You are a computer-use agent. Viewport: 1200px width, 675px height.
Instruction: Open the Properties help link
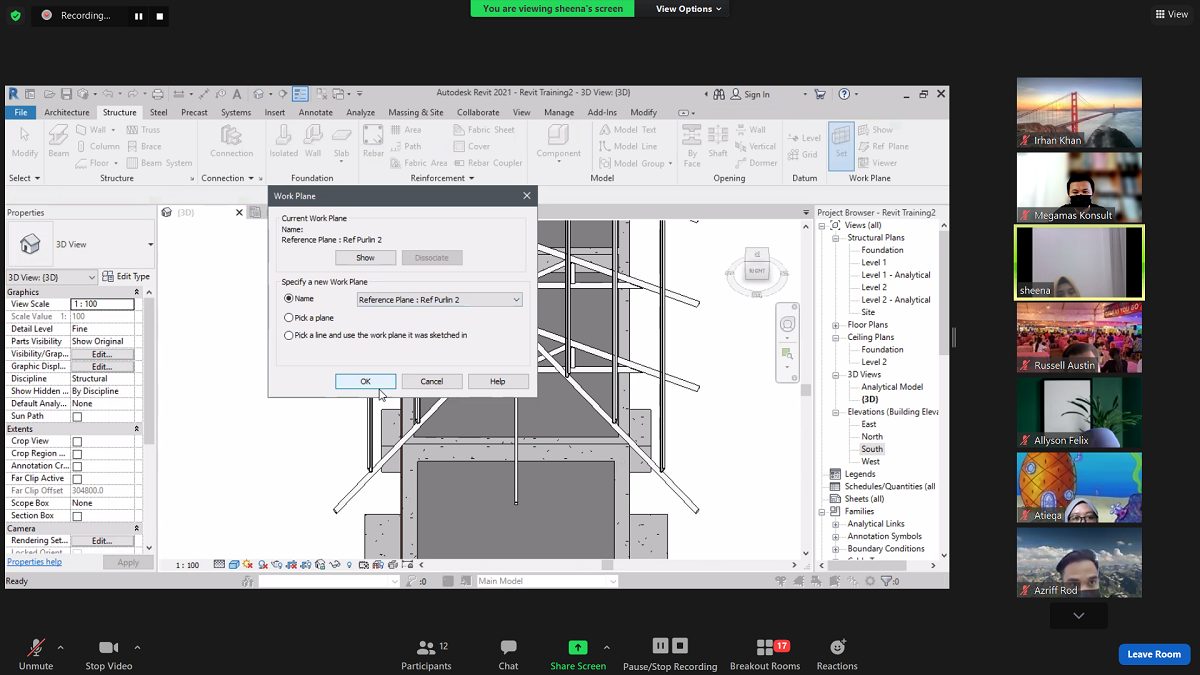click(x=35, y=562)
